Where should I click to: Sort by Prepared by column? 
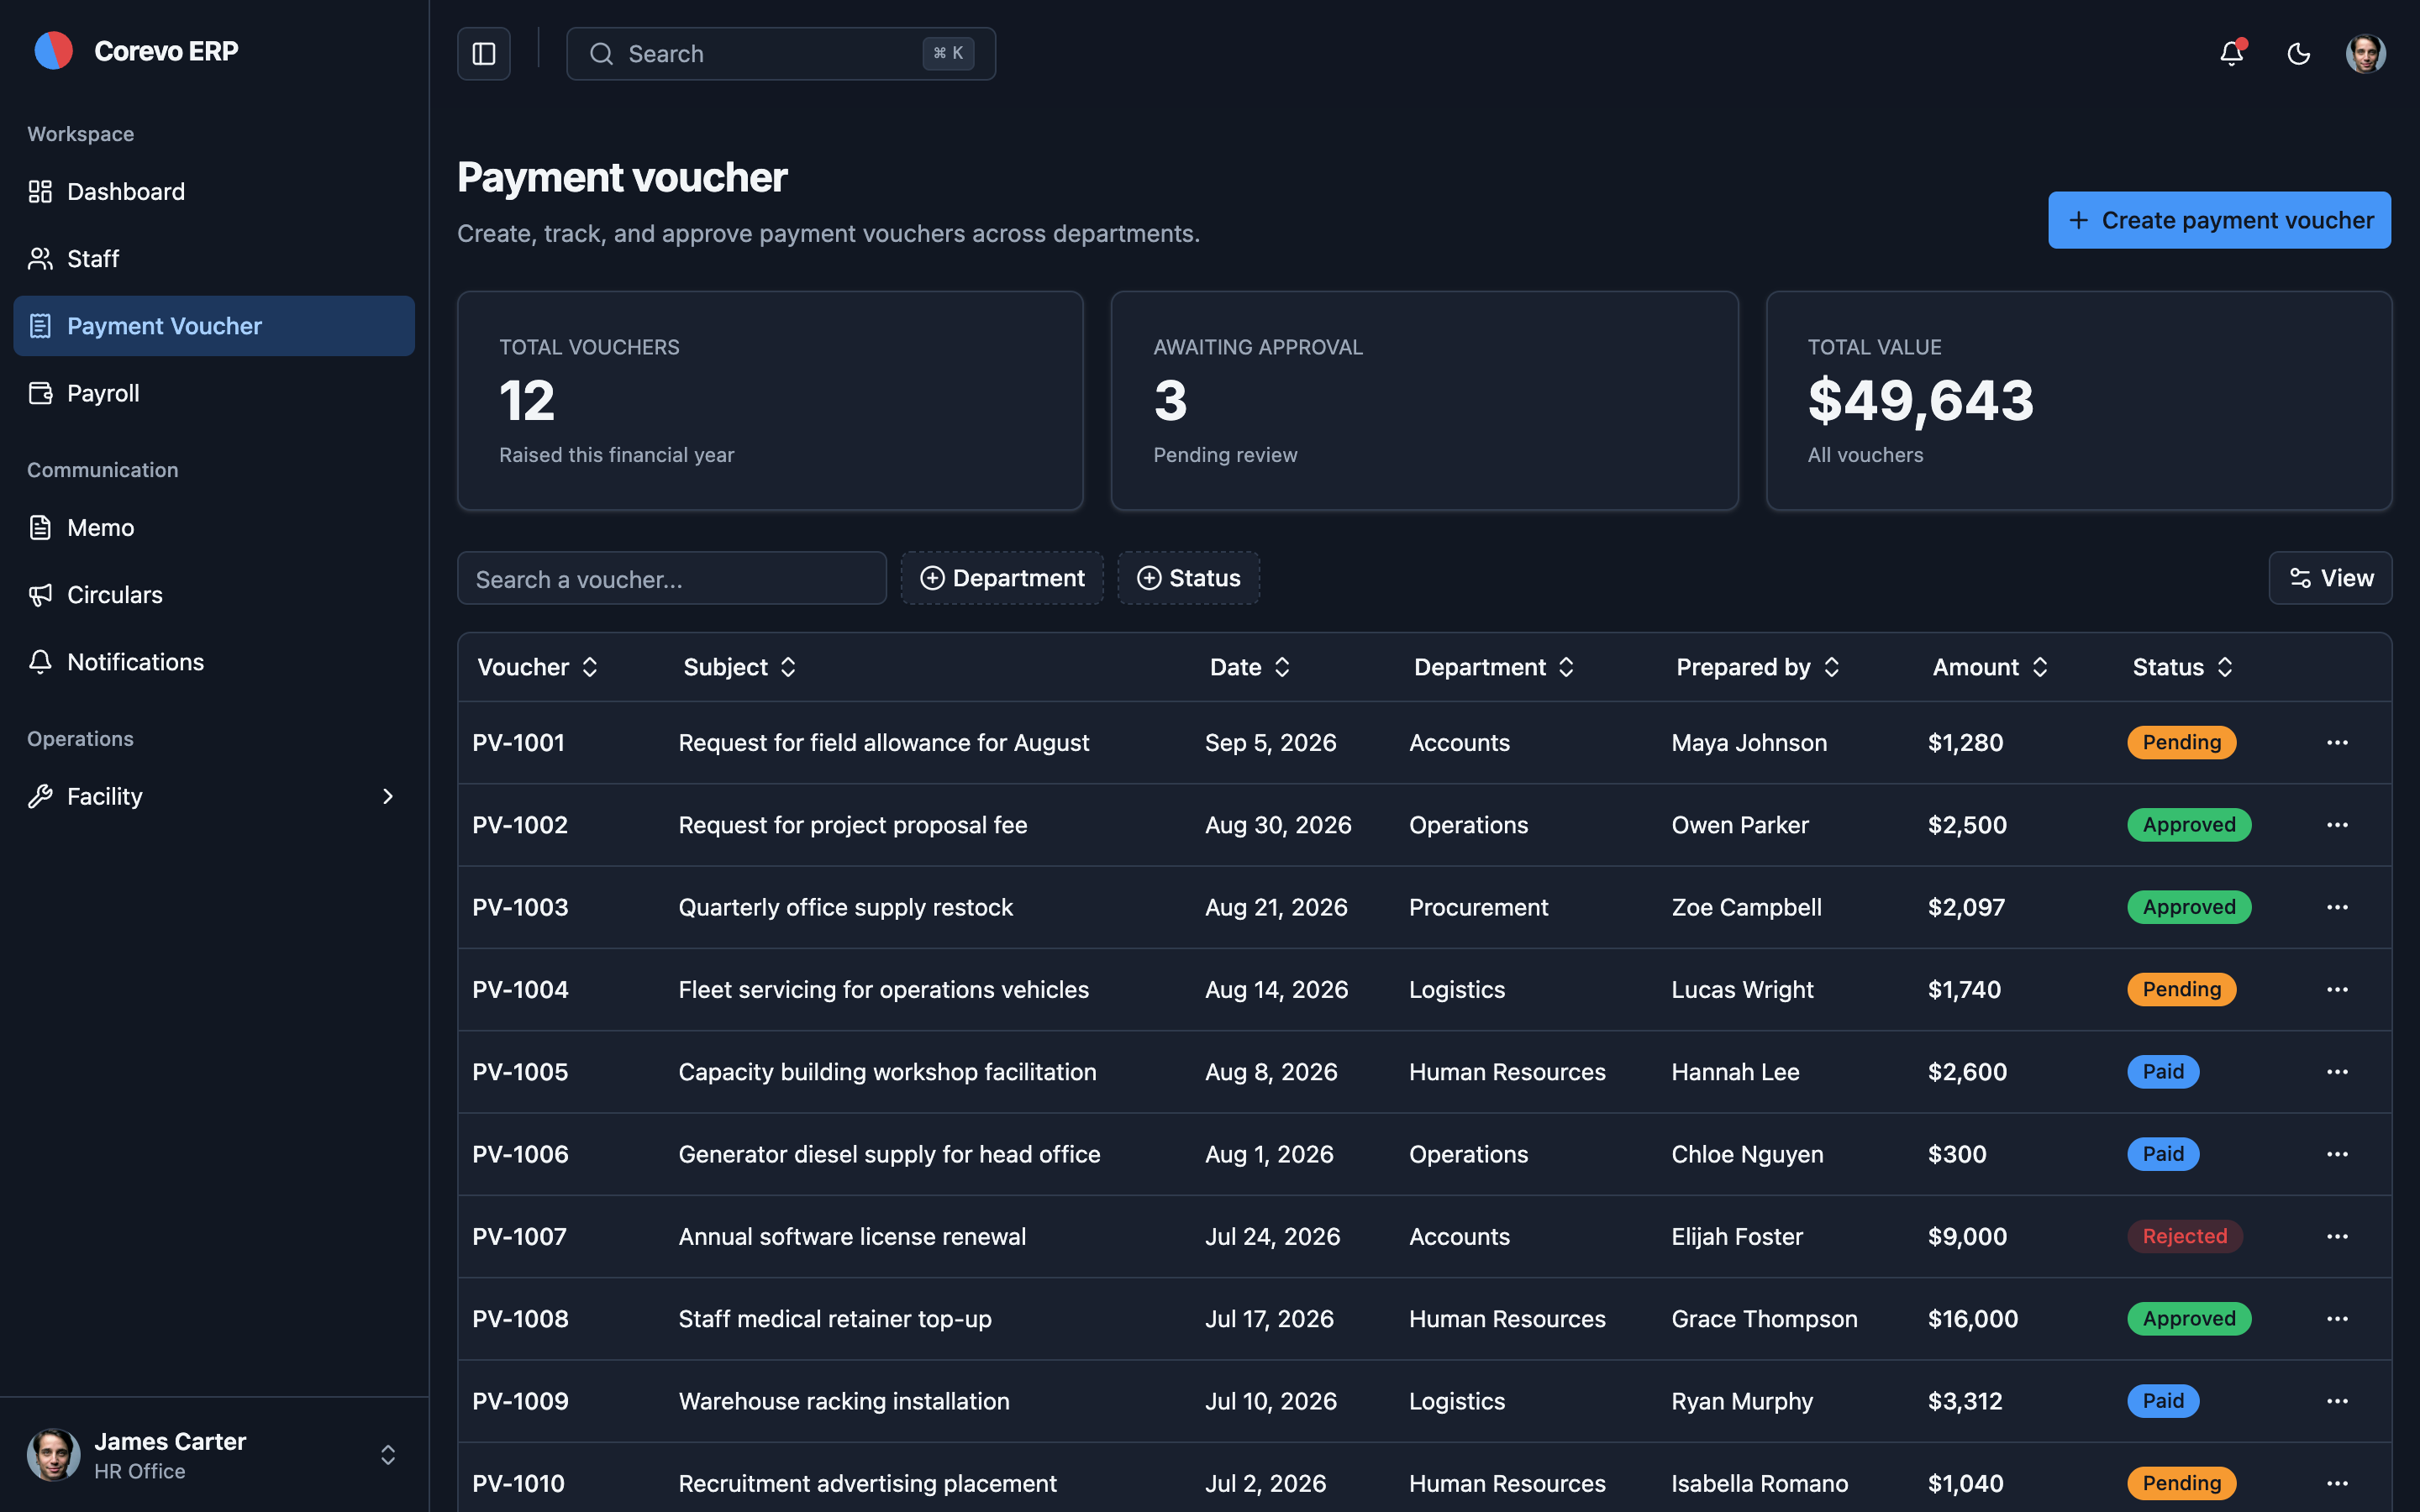click(x=1757, y=667)
